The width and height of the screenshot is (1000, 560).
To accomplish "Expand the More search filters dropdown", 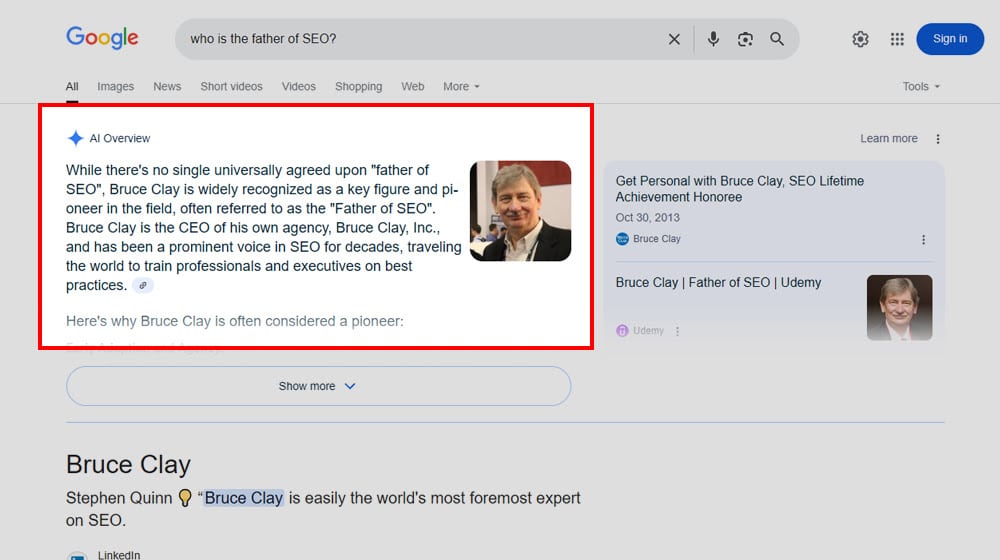I will click(x=461, y=87).
